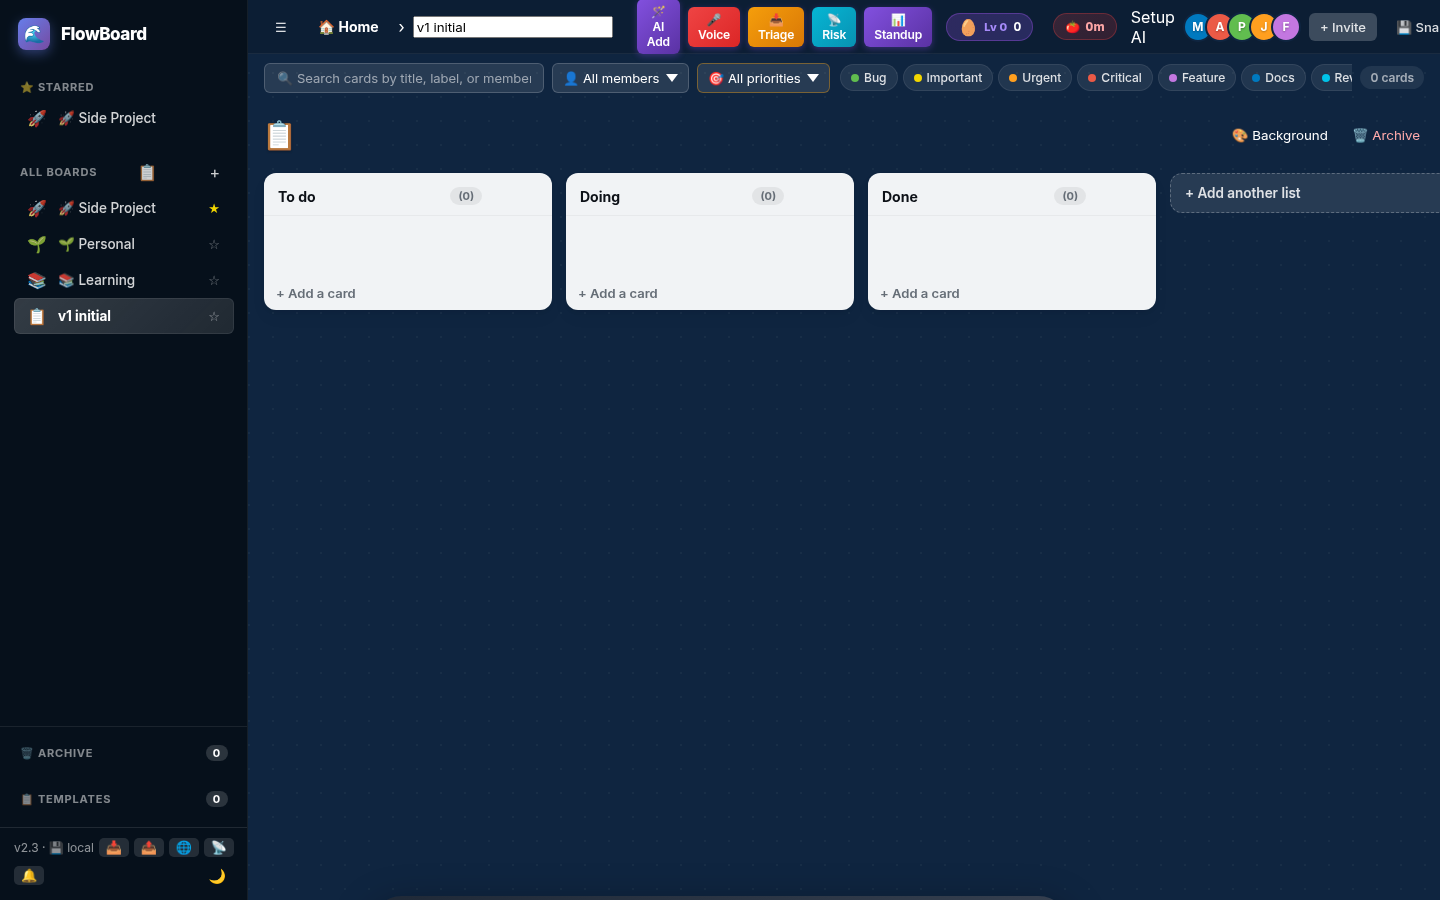Open the Triage inbox button
The image size is (1440, 900).
tap(776, 27)
